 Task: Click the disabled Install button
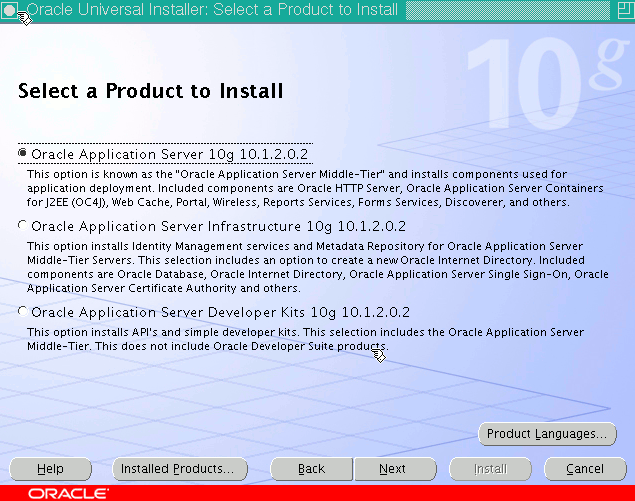(x=490, y=469)
